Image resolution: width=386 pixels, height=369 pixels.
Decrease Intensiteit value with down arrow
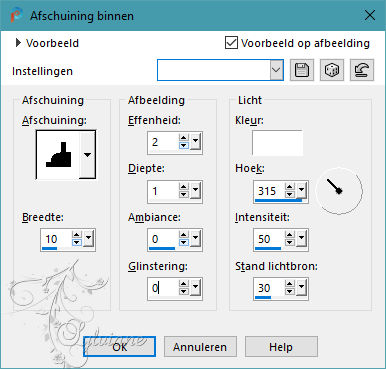coord(290,242)
